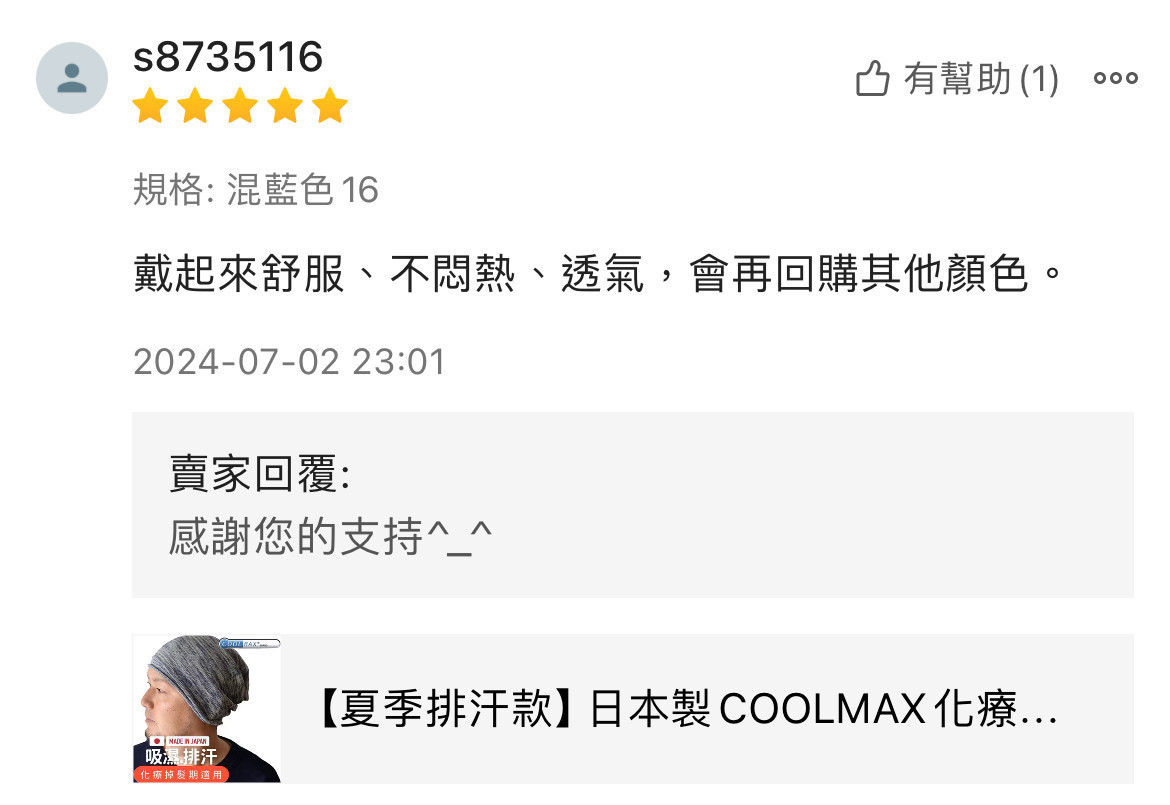Click the 規格: 混藍色 16 variant label
Image resolution: width=1170 pixels, height=805 pixels.
click(256, 189)
